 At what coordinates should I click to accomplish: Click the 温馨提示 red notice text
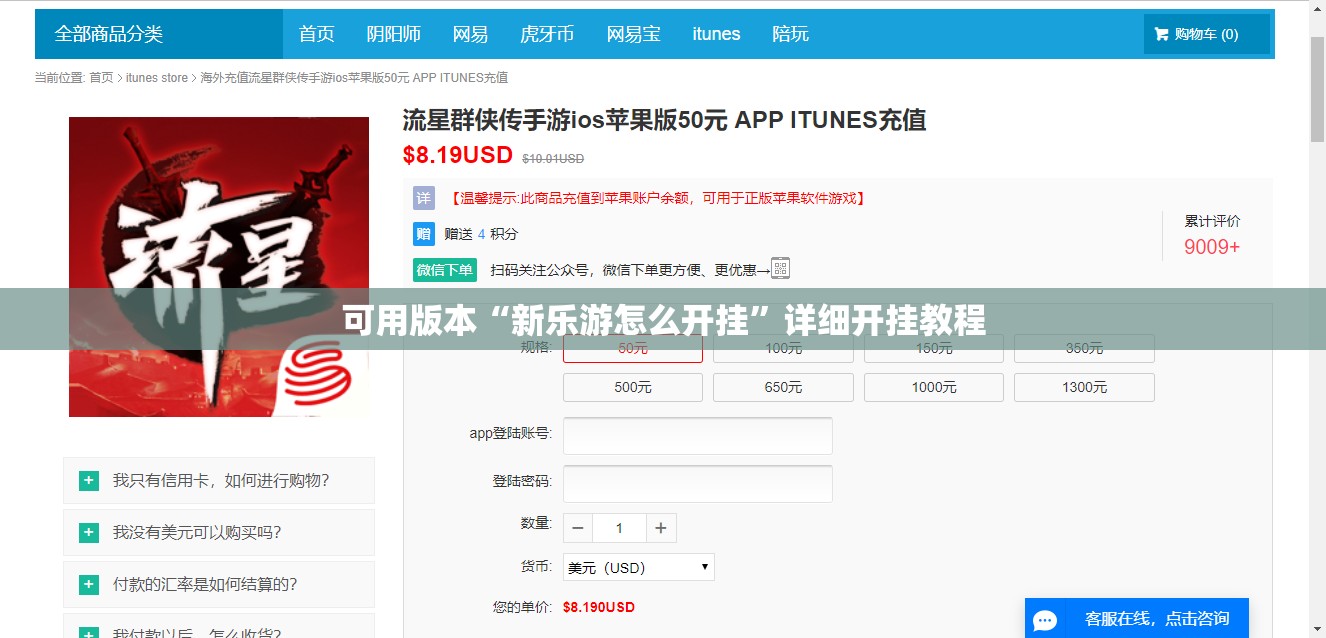point(657,198)
